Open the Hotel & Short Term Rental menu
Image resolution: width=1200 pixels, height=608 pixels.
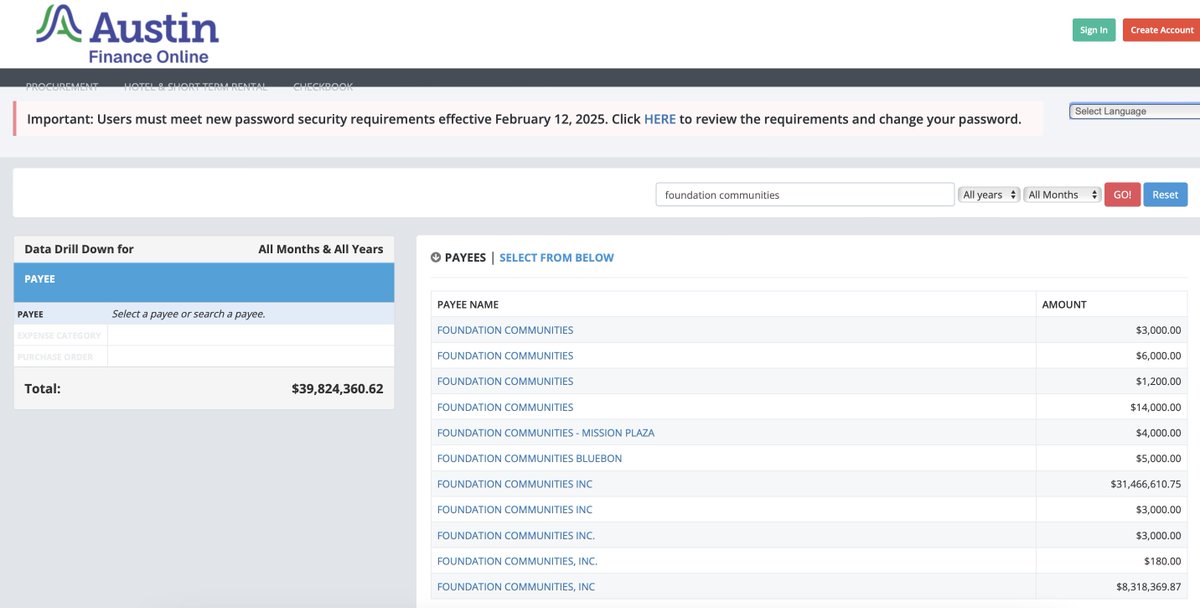pyautogui.click(x=196, y=86)
